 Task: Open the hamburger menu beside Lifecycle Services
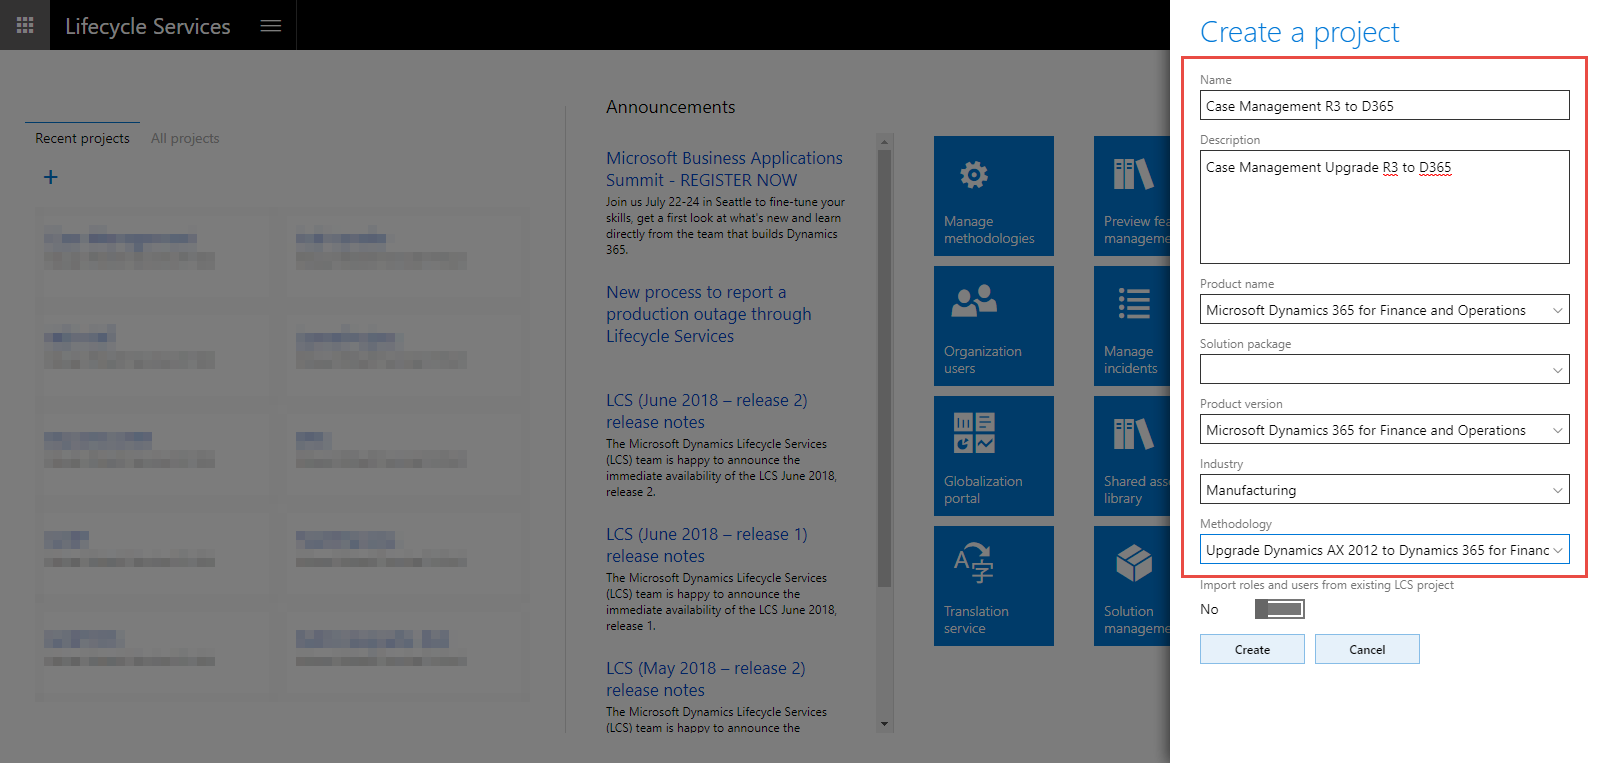point(271,26)
